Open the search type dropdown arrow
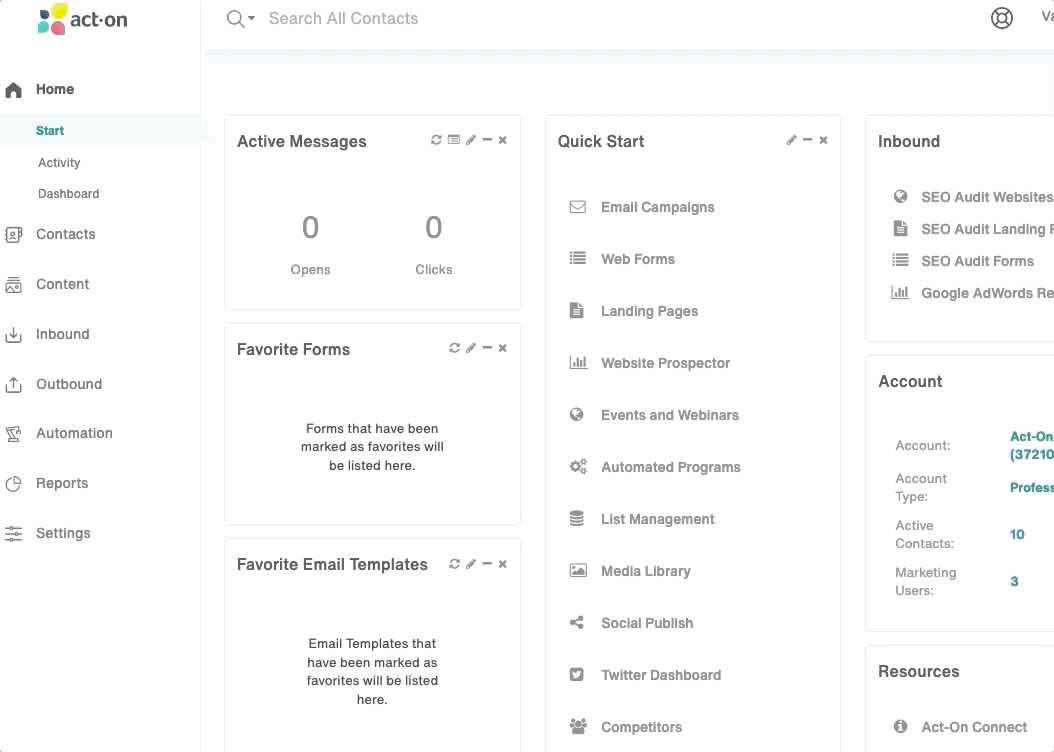This screenshot has height=752, width=1054. tap(251, 18)
